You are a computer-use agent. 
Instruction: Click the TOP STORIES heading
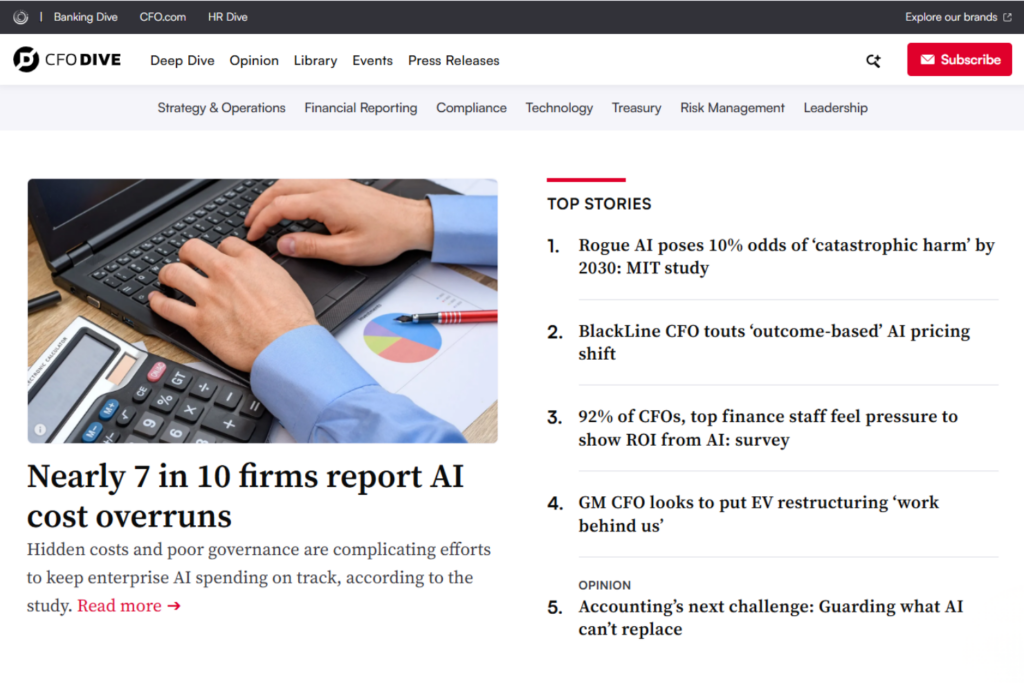[599, 204]
